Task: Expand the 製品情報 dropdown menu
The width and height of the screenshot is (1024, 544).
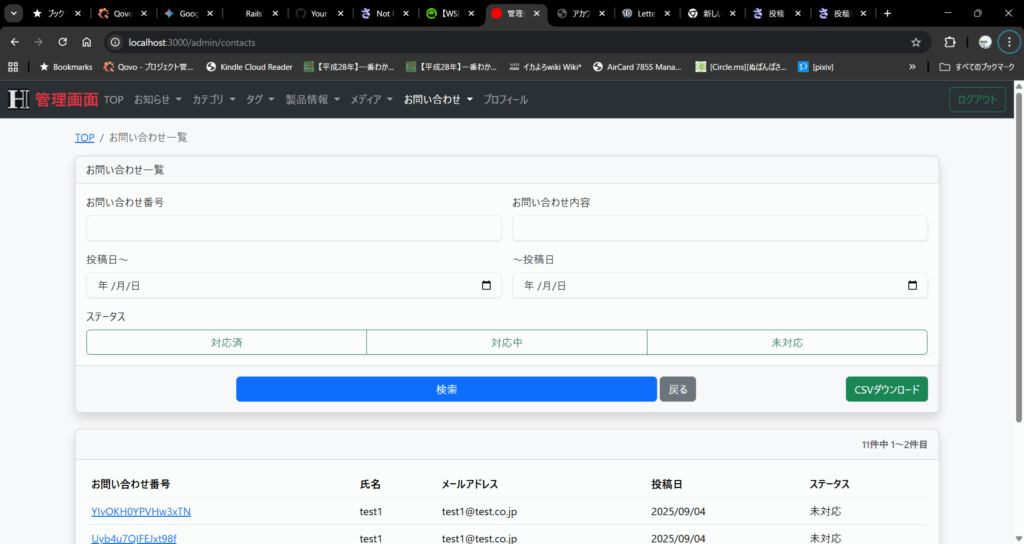Action: click(x=312, y=100)
